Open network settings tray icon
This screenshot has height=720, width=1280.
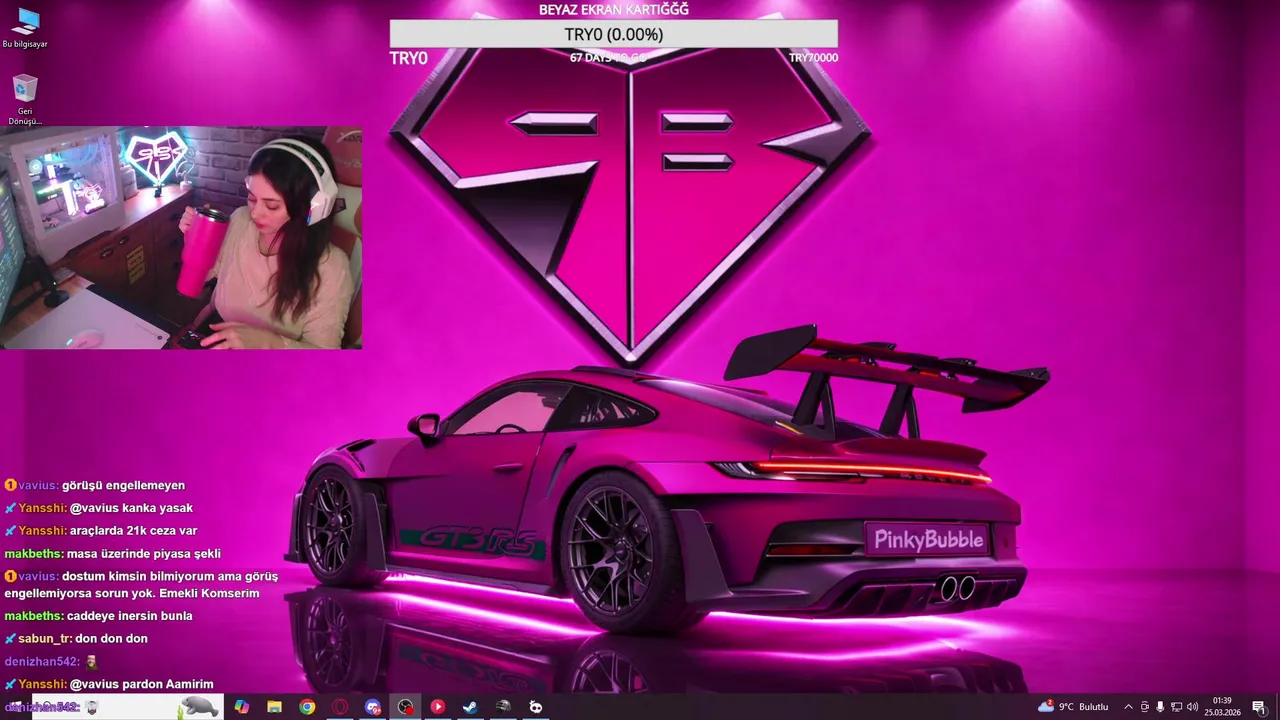[1176, 707]
